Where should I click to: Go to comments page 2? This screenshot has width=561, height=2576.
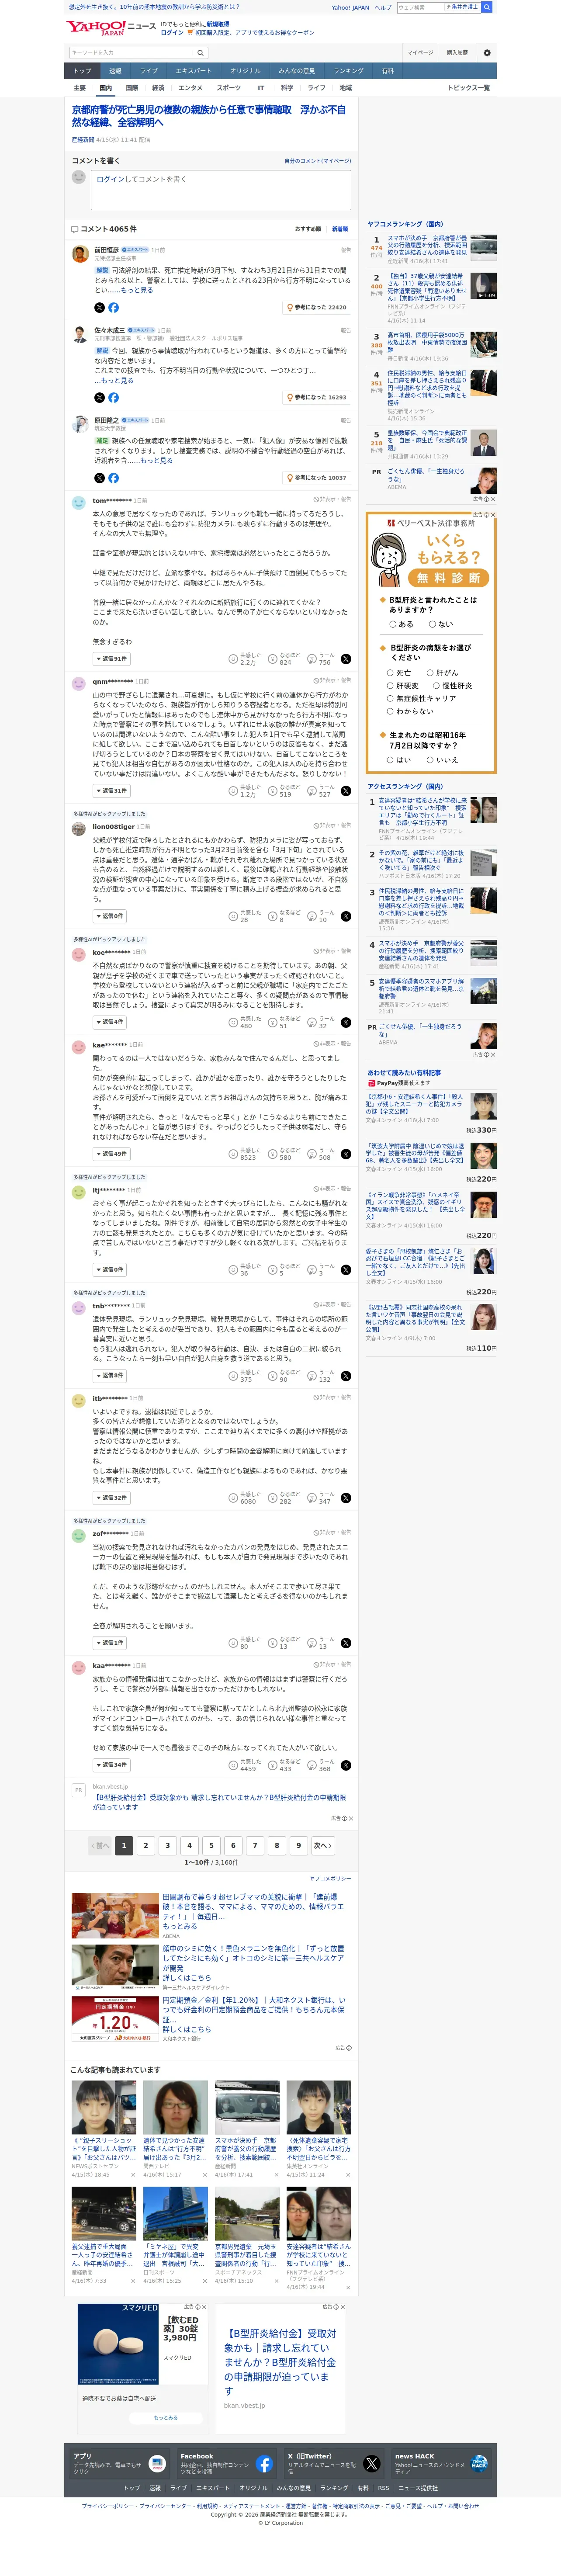click(x=145, y=1845)
